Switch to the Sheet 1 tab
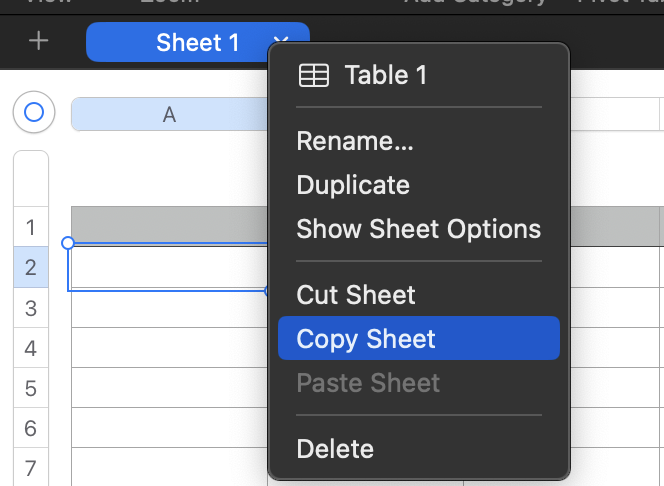 pyautogui.click(x=197, y=43)
